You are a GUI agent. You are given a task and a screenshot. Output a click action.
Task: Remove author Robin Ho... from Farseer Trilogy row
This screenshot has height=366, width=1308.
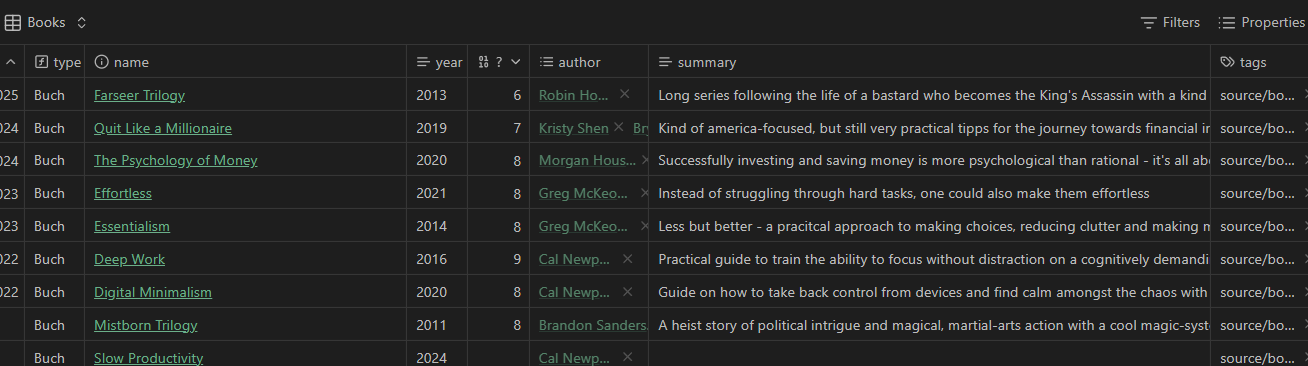(x=624, y=94)
